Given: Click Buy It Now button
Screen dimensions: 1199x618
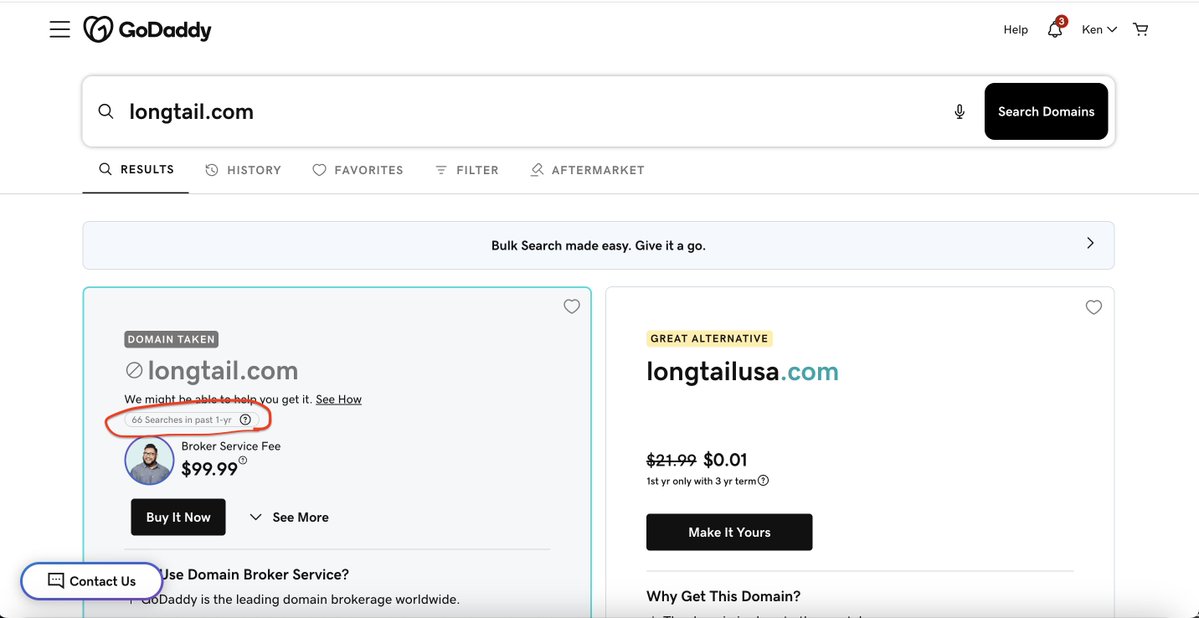Looking at the screenshot, I should pos(178,517).
